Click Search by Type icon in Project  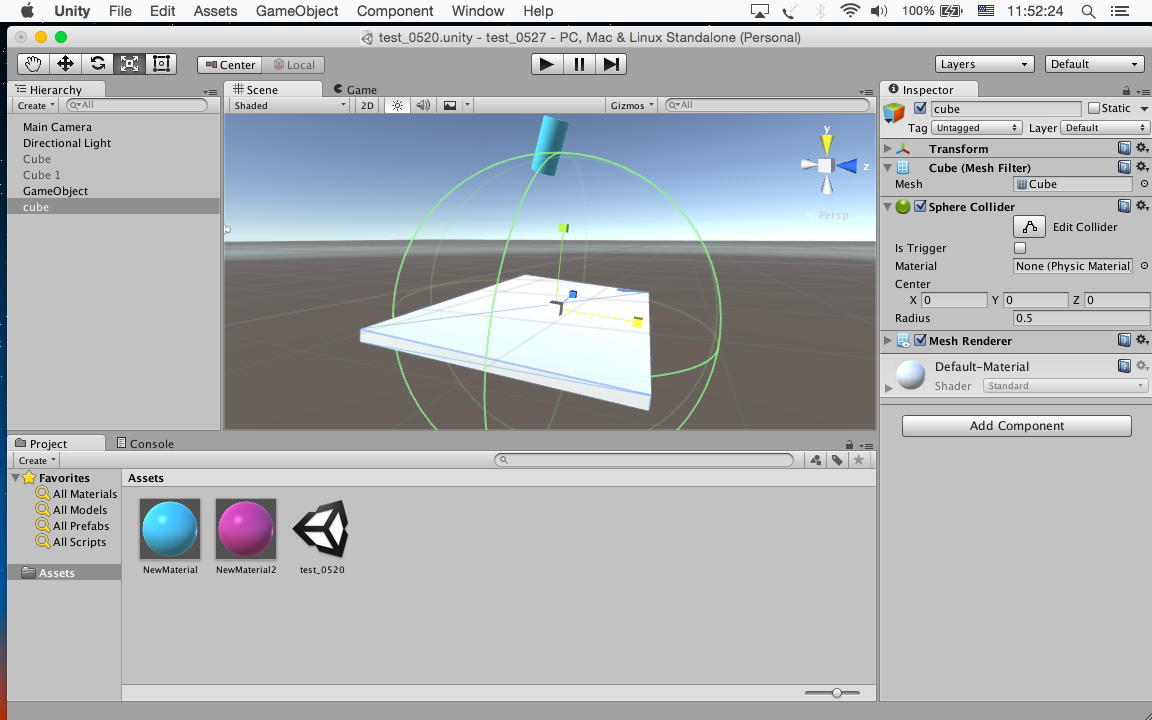click(x=816, y=460)
